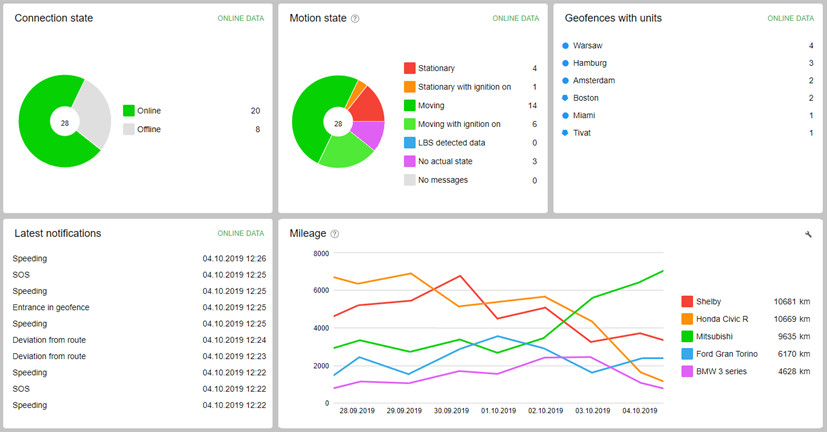Click the Motion state help icon
827x432 pixels.
pos(355,19)
